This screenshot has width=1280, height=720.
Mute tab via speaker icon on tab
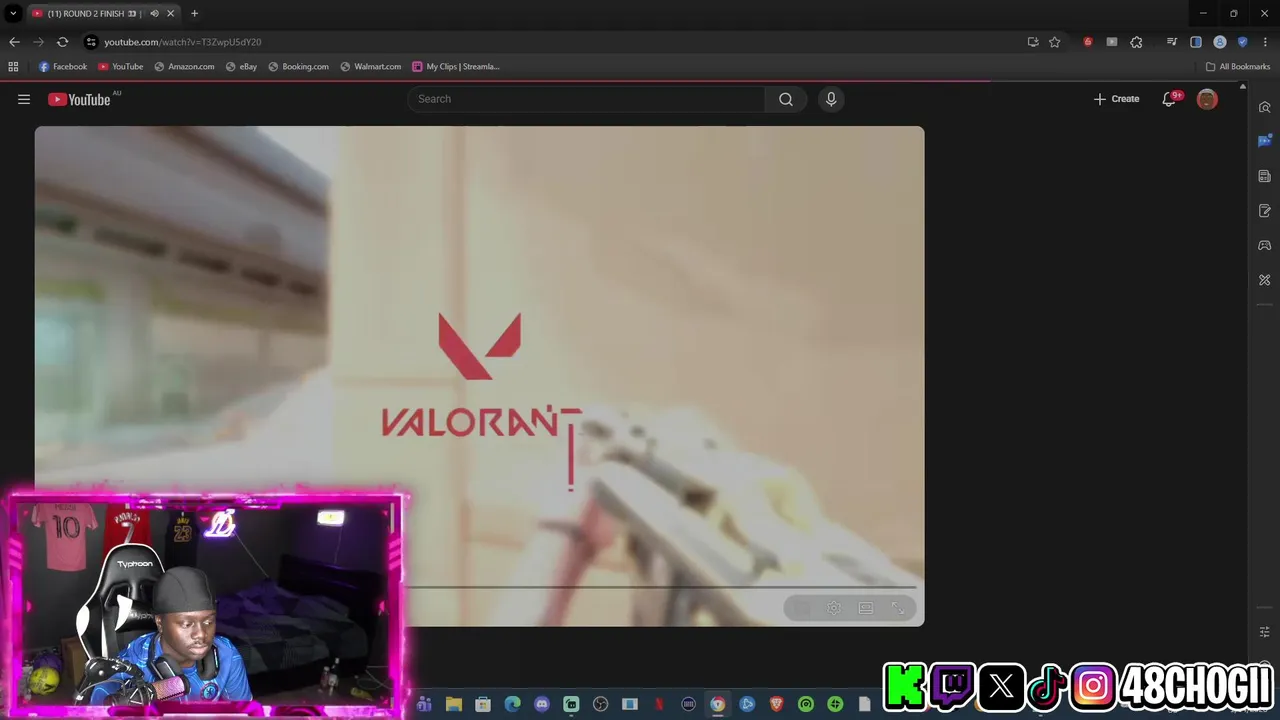coord(154,13)
